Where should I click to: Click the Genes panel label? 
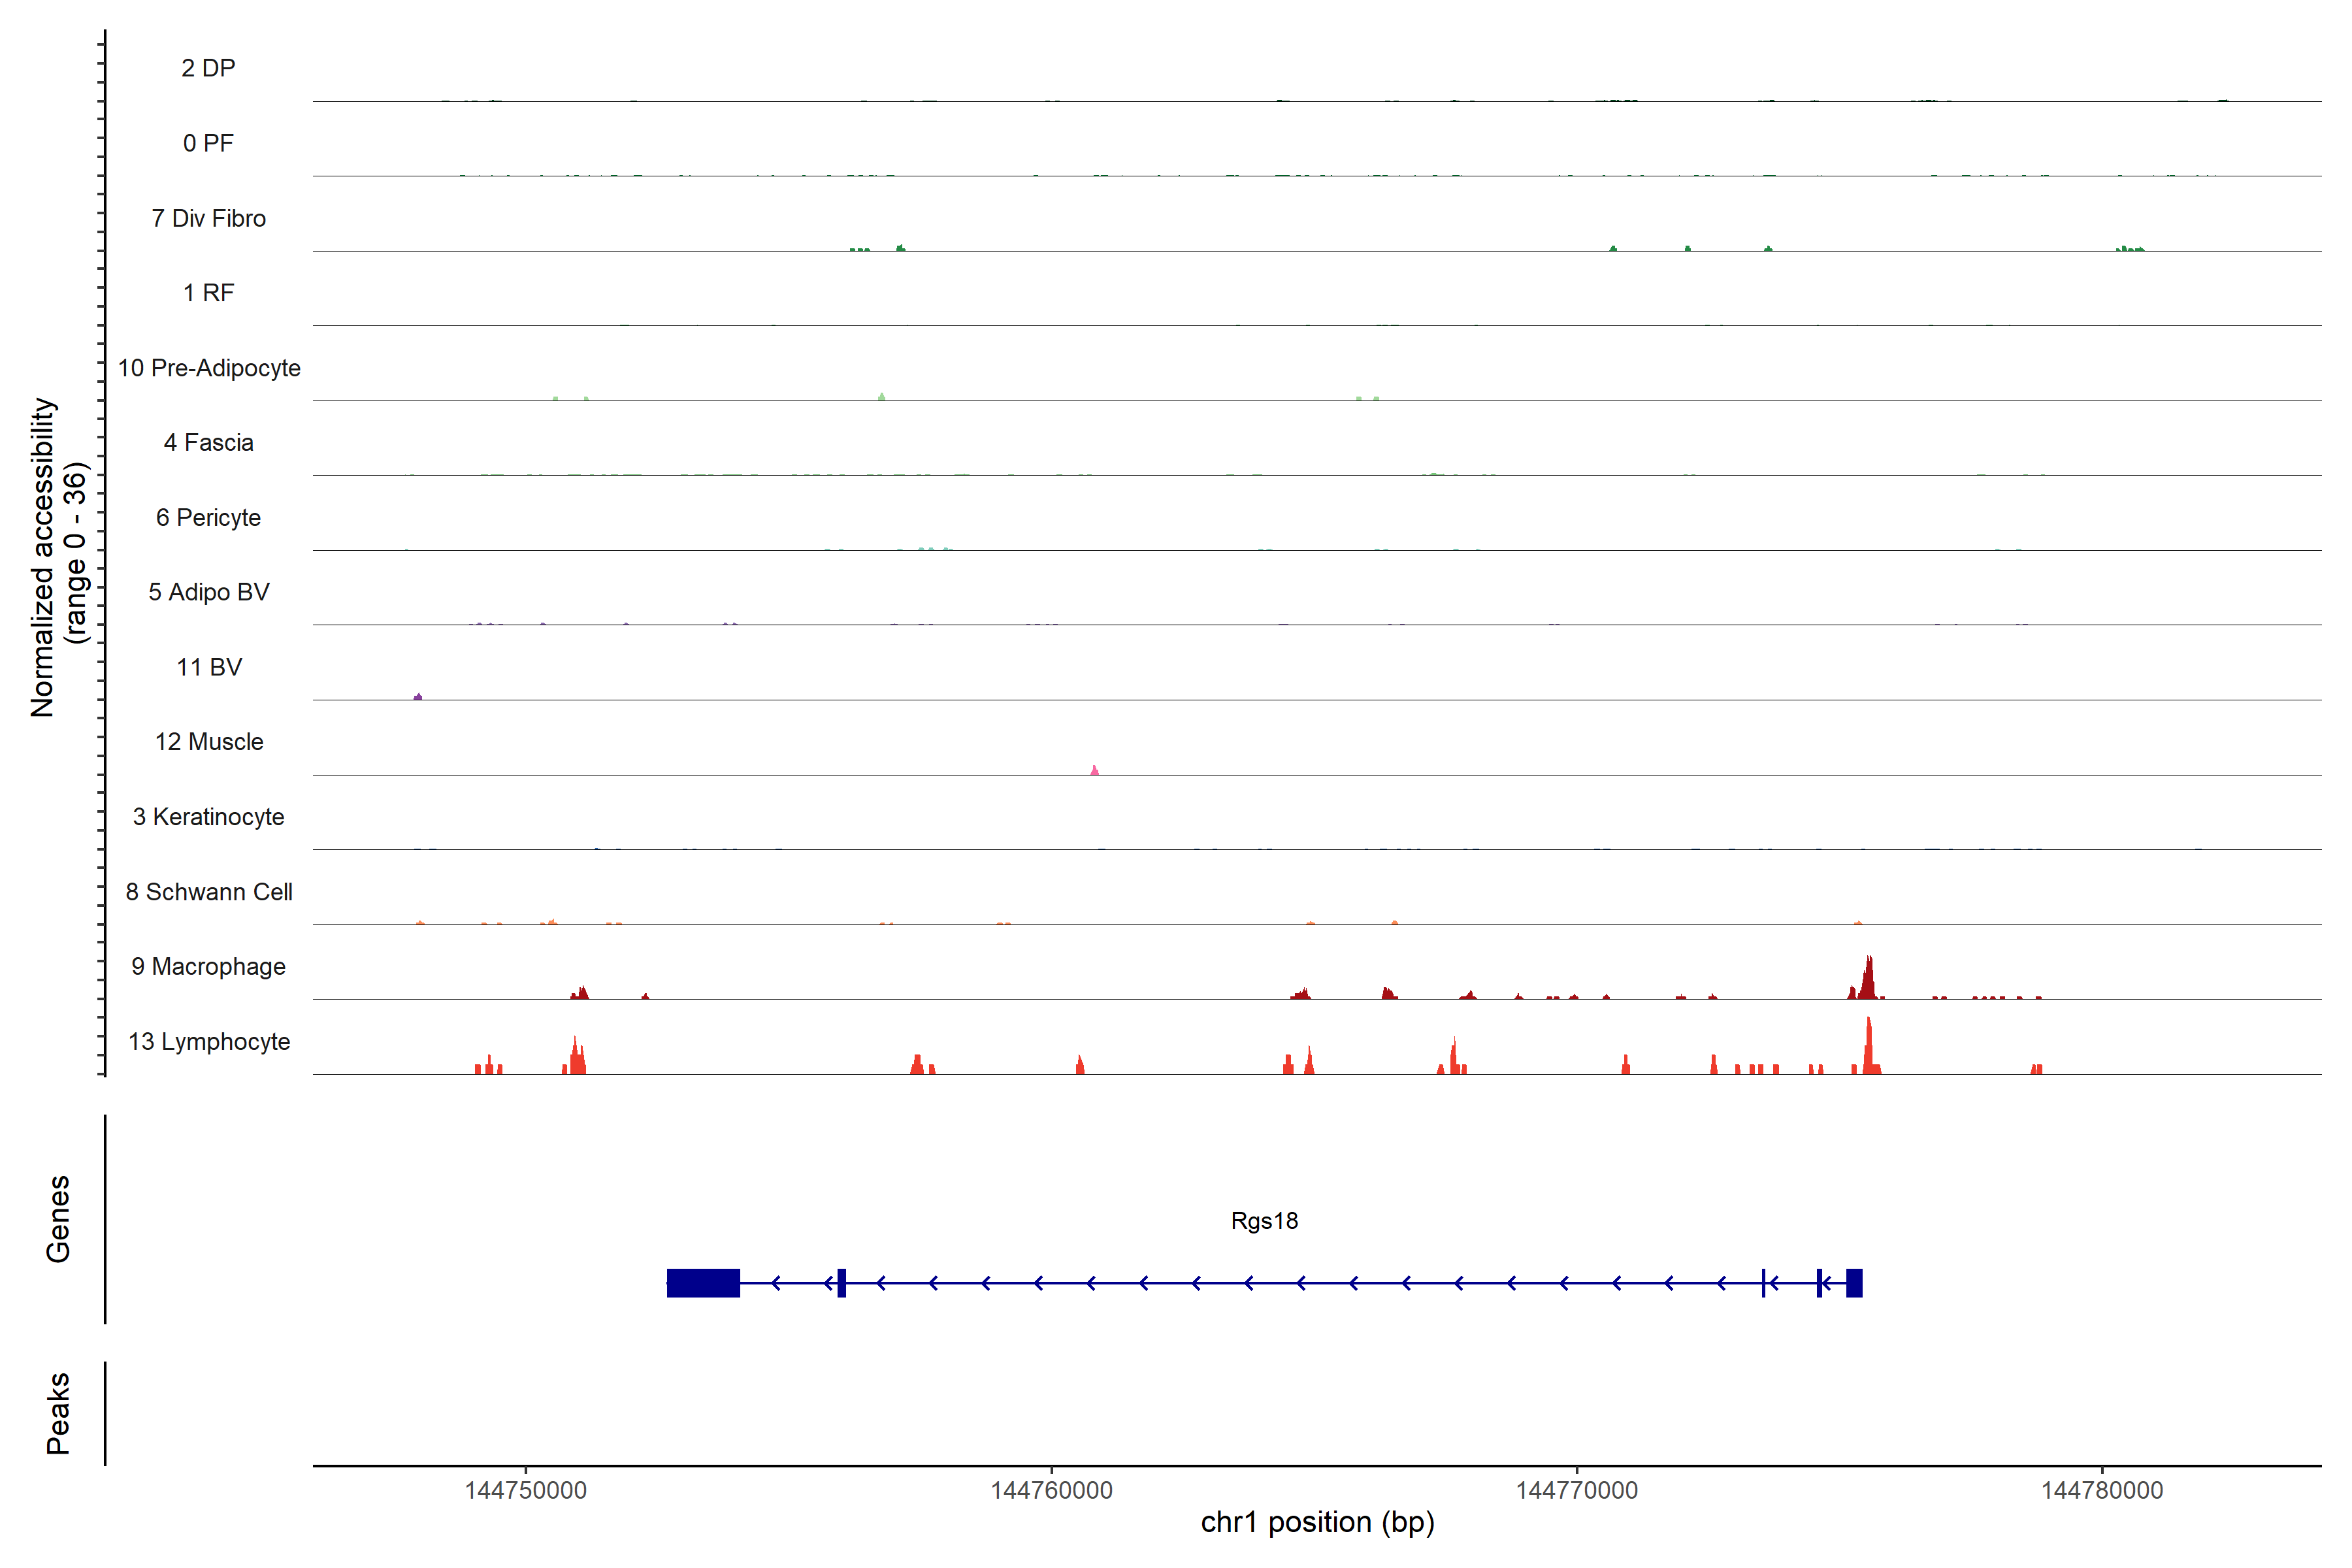(x=58, y=1219)
